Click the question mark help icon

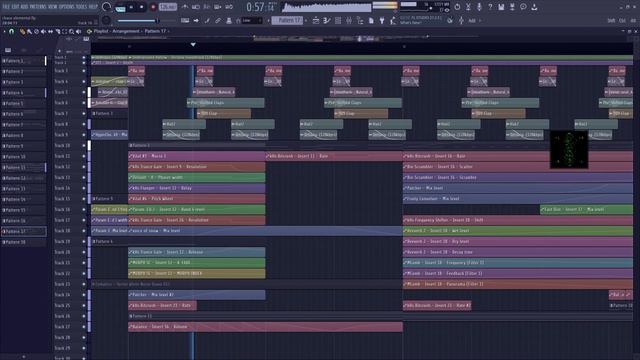(x=490, y=7)
